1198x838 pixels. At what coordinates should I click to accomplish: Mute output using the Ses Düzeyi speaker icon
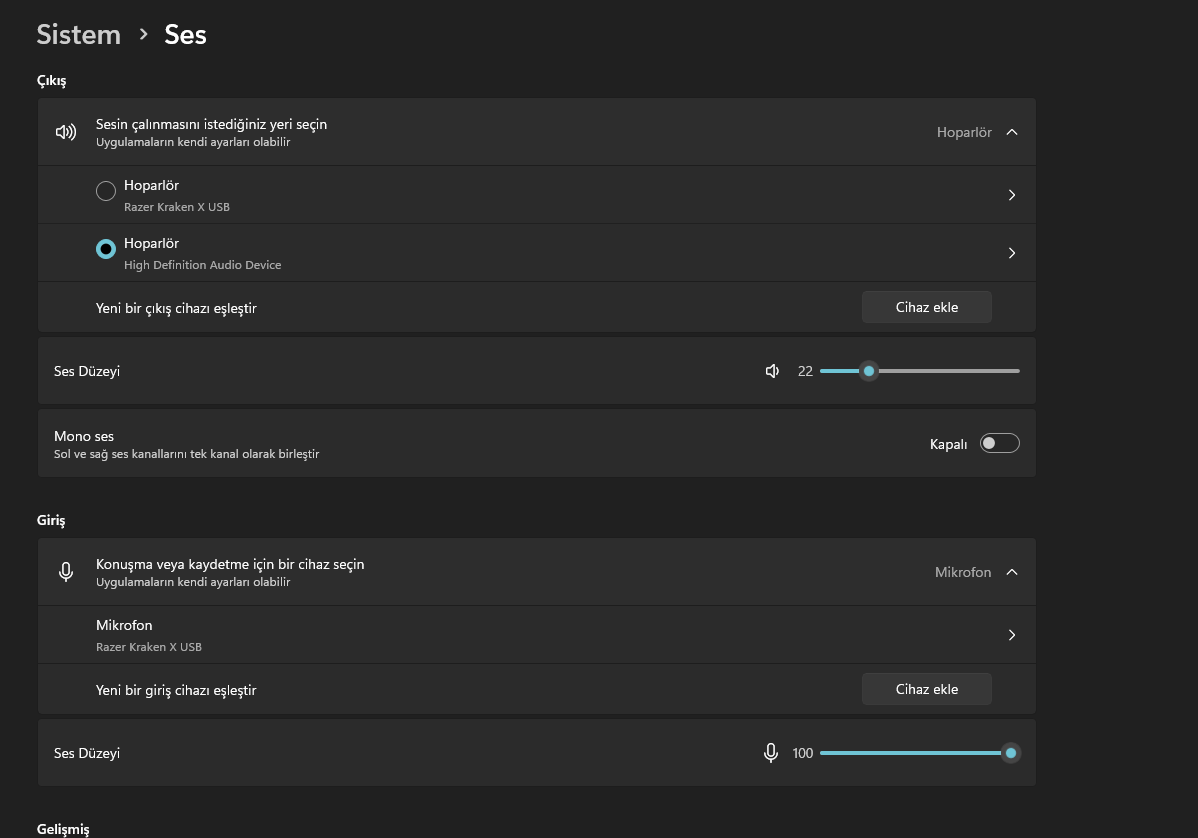[x=772, y=372]
